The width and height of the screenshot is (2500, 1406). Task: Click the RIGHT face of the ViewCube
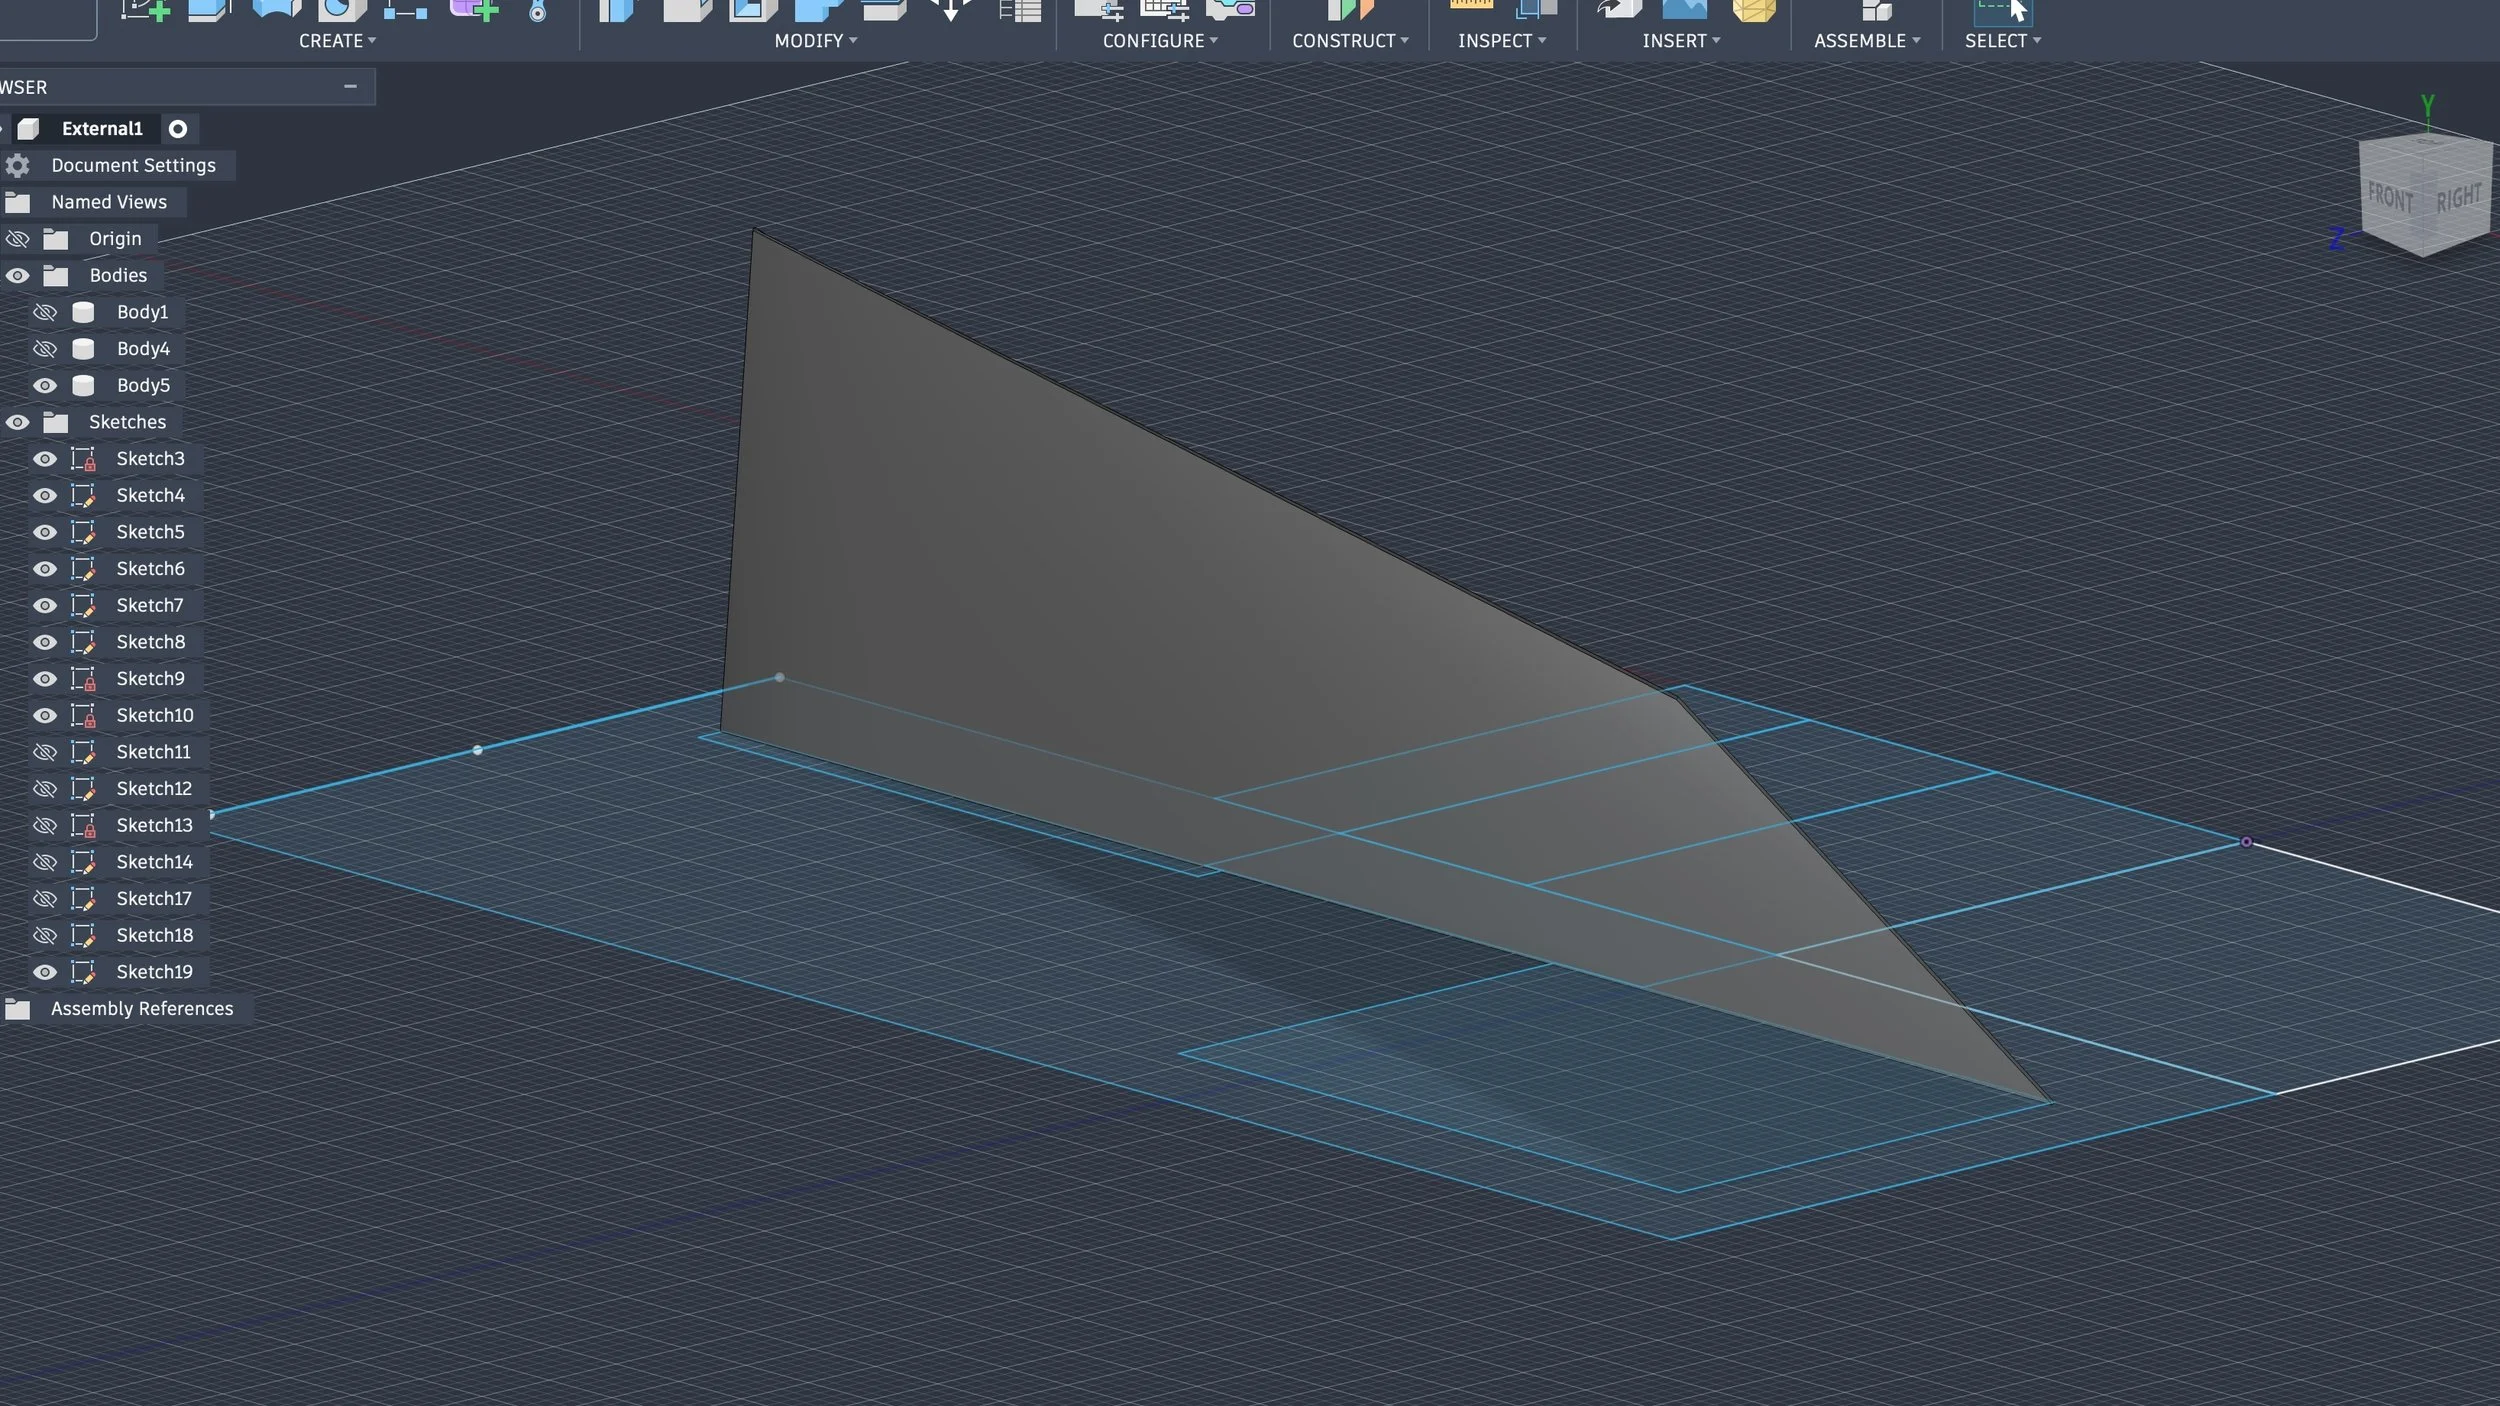[x=2459, y=197]
